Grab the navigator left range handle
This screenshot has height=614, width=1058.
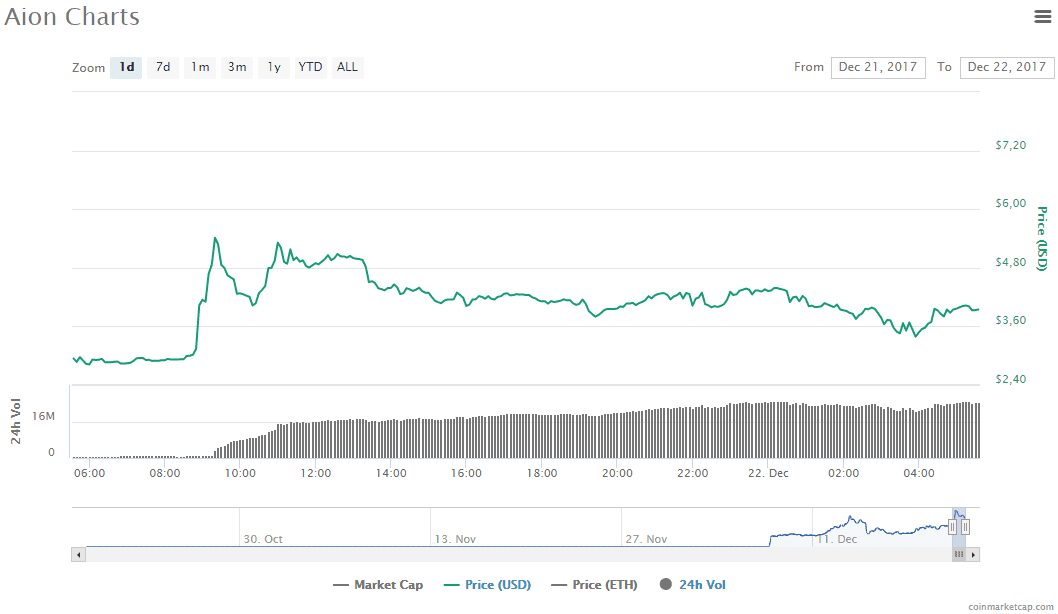pyautogui.click(x=953, y=527)
